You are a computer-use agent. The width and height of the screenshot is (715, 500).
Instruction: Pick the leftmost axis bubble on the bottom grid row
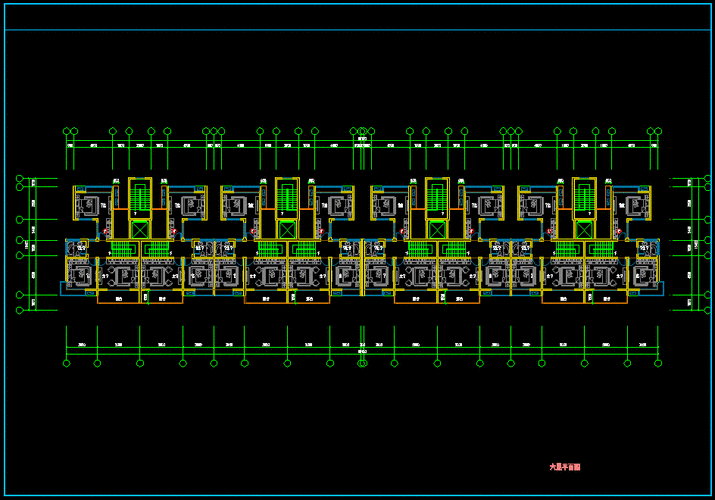67,363
